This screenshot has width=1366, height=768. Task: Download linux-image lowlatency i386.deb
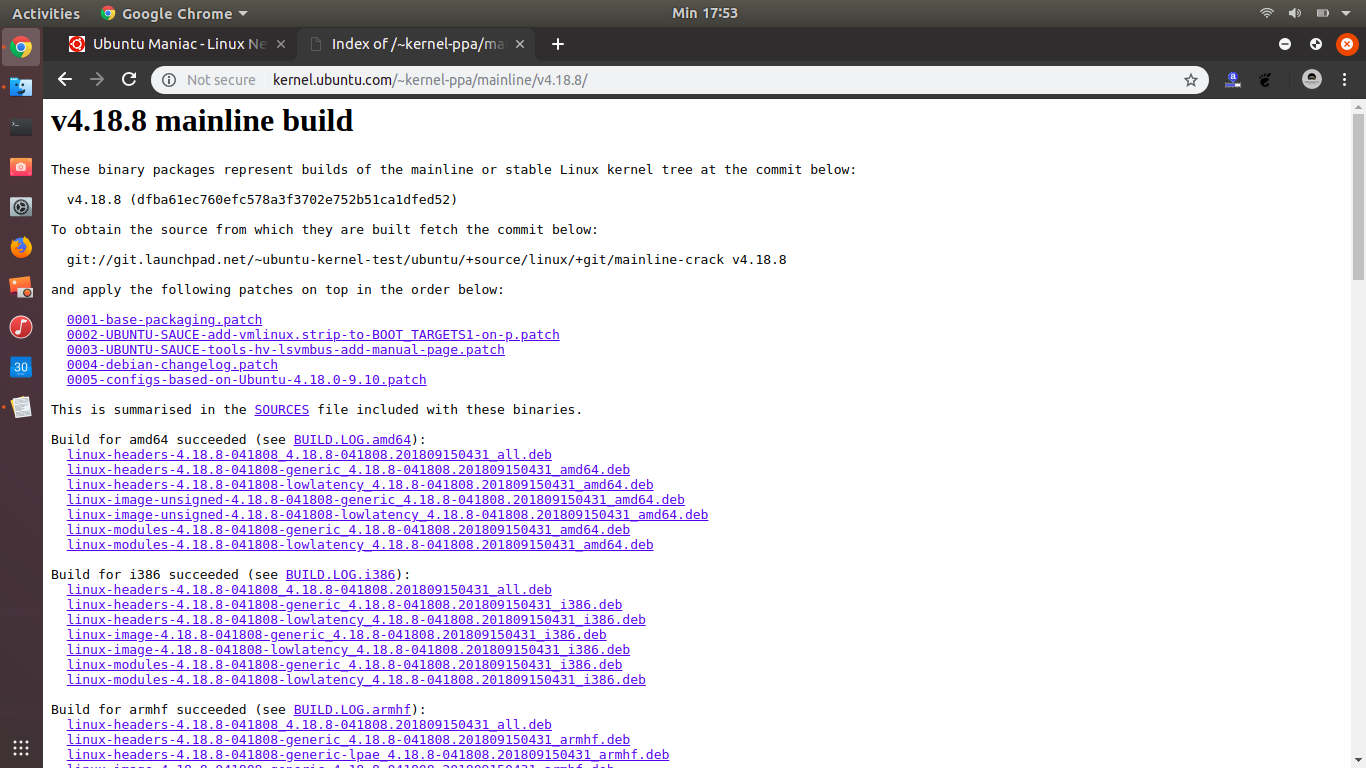point(348,650)
